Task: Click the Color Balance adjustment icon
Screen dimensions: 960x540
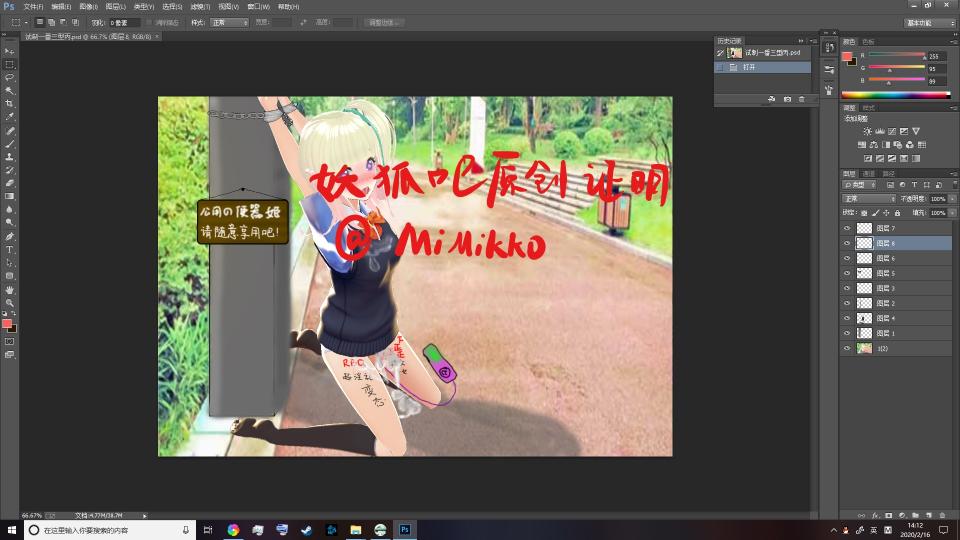Action: pyautogui.click(x=874, y=144)
